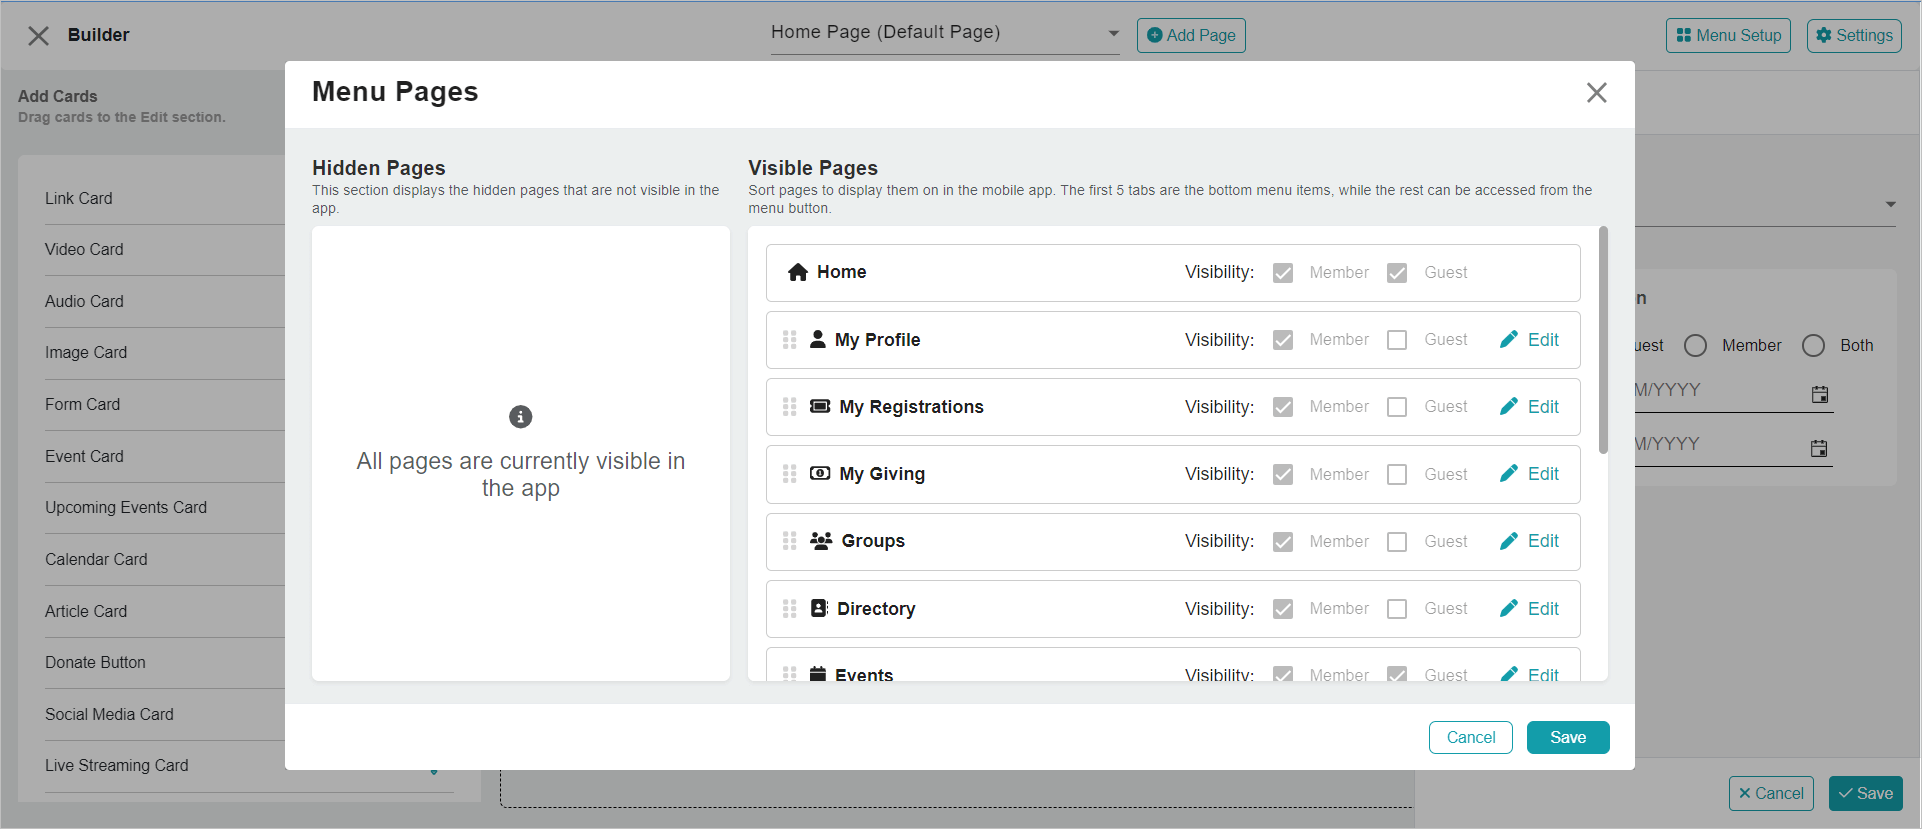This screenshot has width=1922, height=829.
Task: Click the Events calendar icon
Action: tap(818, 674)
